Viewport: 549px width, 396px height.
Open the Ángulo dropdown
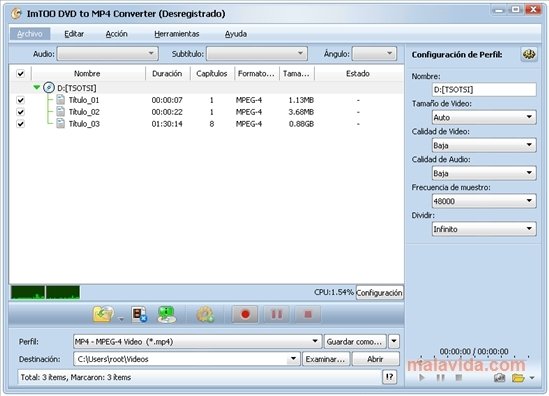(374, 54)
